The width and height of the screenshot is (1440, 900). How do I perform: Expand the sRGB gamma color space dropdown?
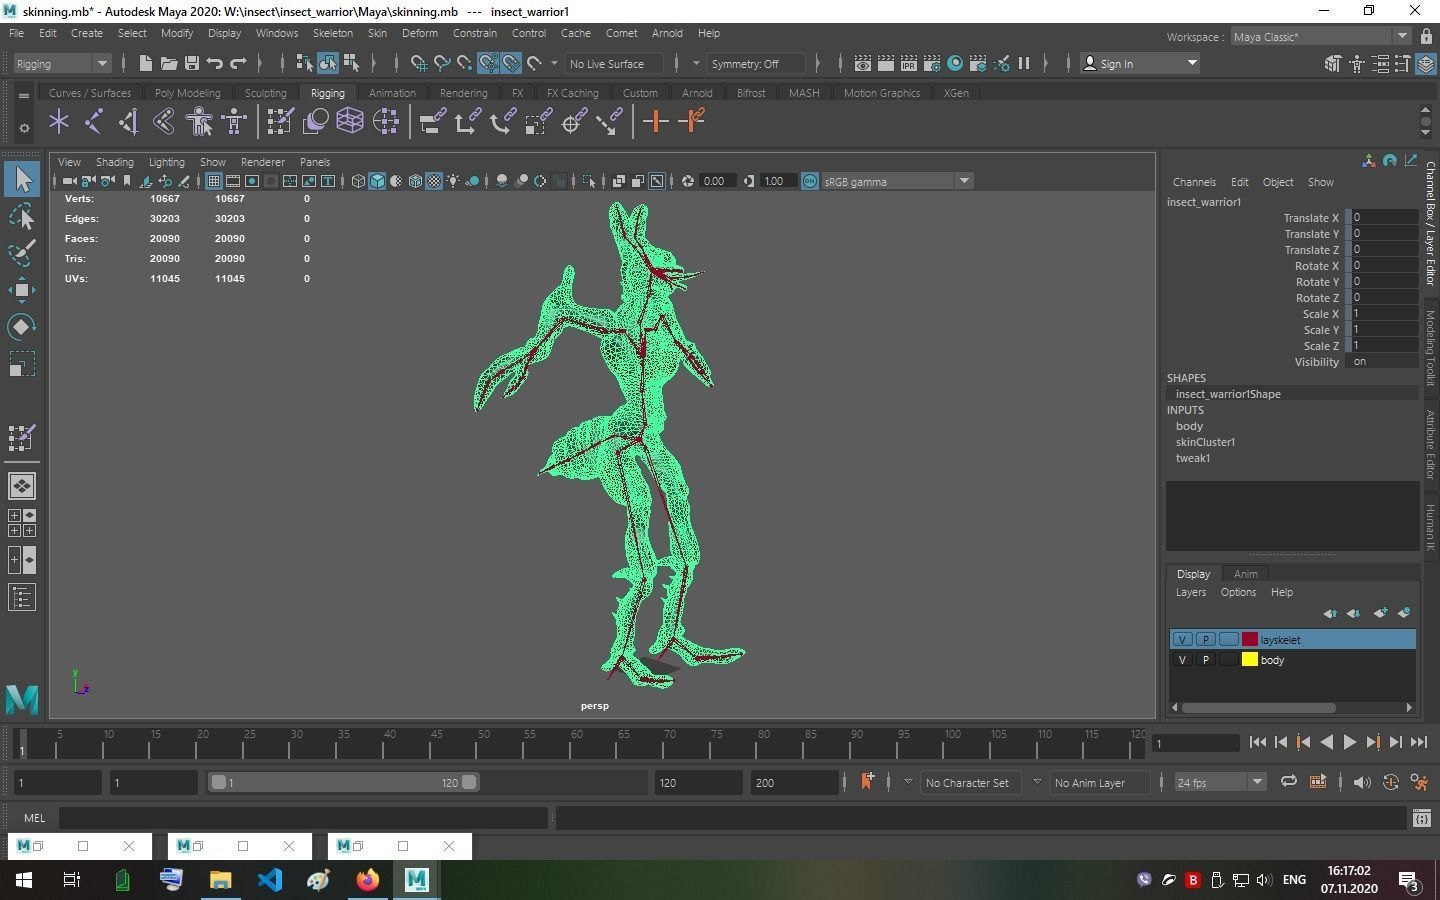coord(964,181)
